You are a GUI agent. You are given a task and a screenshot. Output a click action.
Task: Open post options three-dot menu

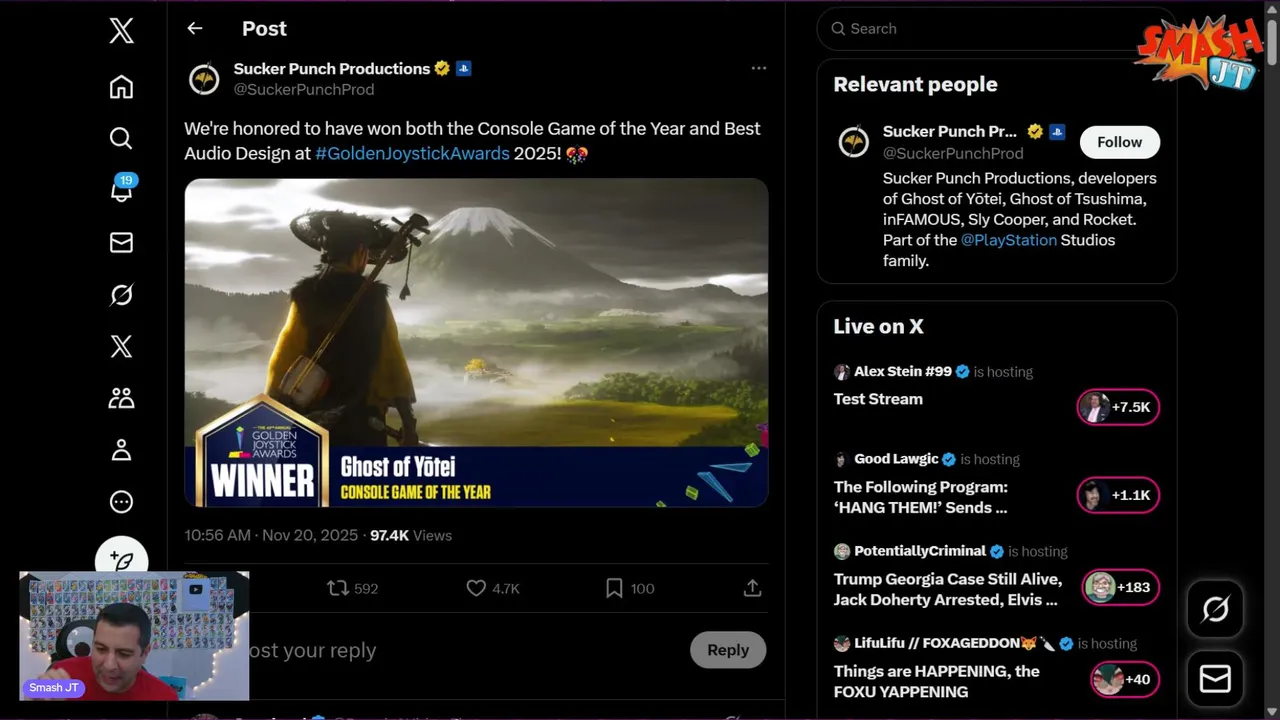click(758, 68)
